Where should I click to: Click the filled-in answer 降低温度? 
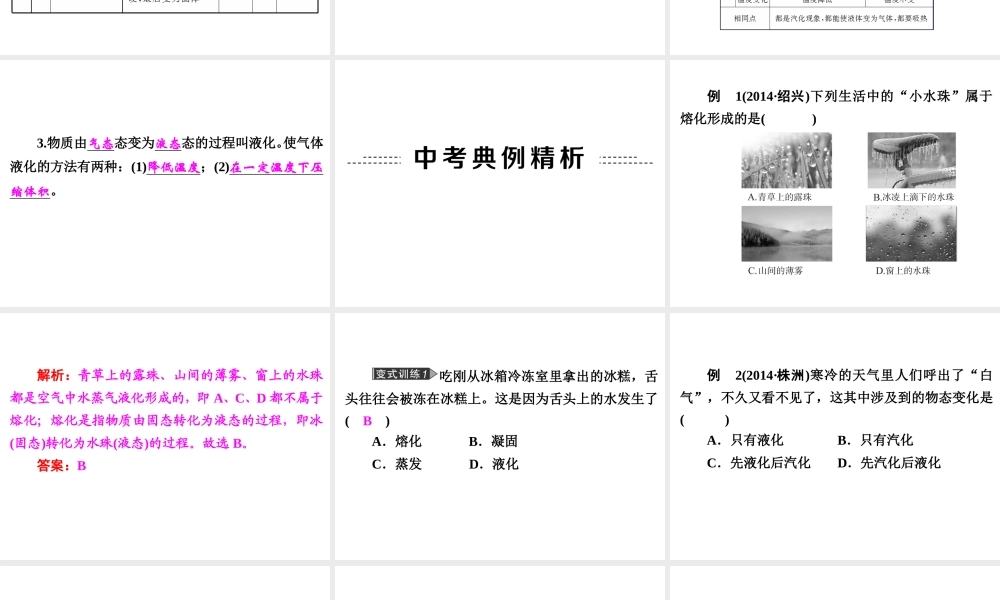coord(173,168)
